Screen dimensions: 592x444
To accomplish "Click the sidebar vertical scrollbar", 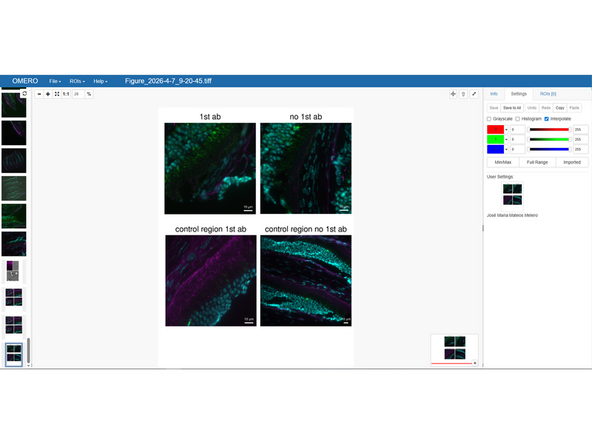I will [x=29, y=351].
